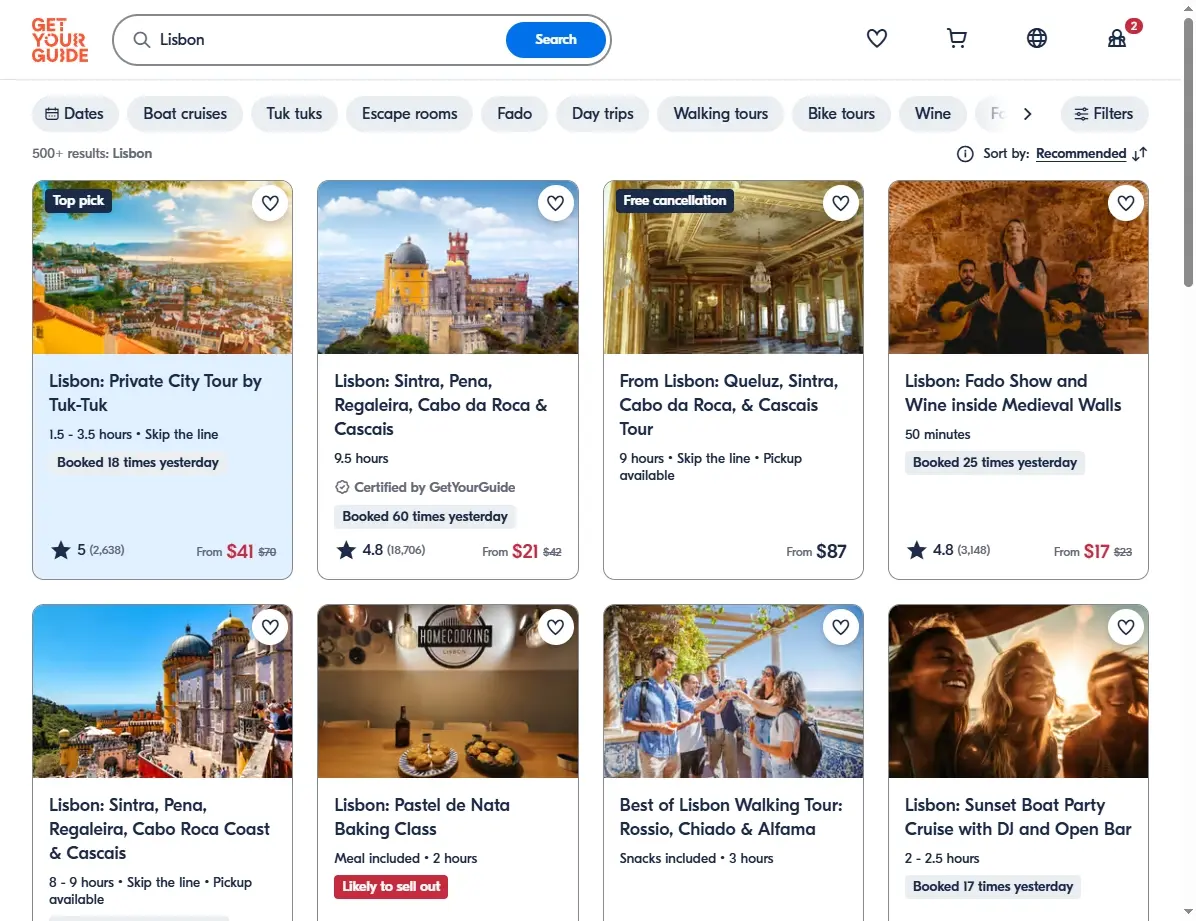1196x921 pixels.
Task: Open Lisbon: Sunset Boat Party Cruise title
Action: (x=1018, y=816)
